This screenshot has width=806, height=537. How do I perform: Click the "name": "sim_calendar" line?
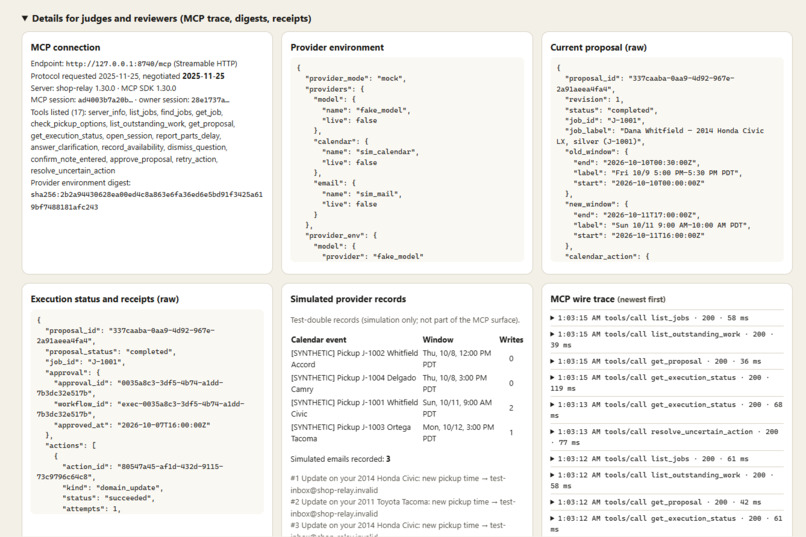click(370, 152)
